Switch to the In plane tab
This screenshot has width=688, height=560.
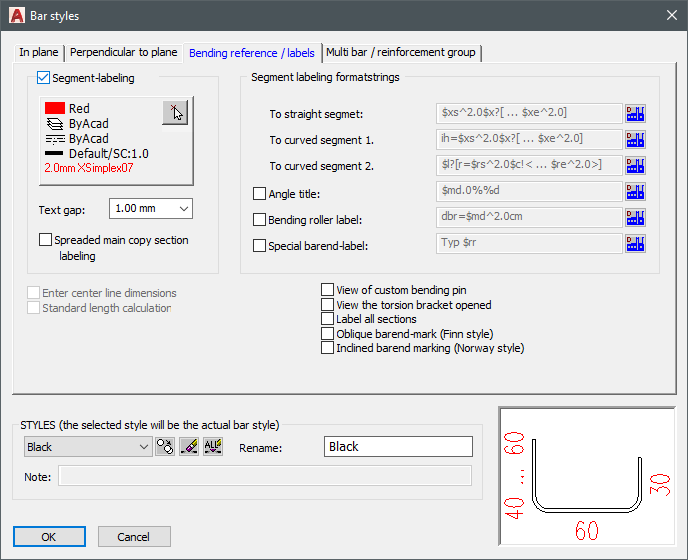[x=39, y=52]
